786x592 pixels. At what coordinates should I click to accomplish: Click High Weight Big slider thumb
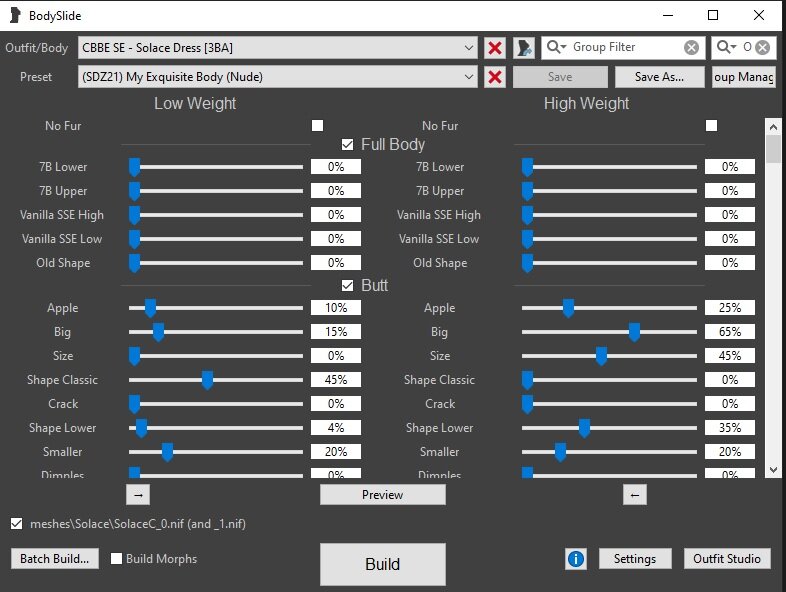pyautogui.click(x=634, y=332)
